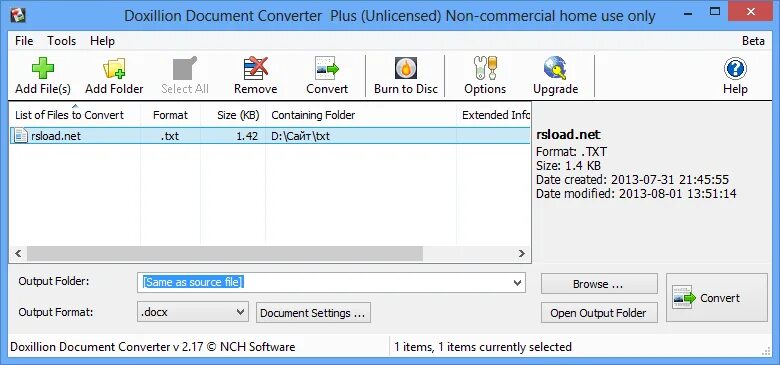Click the Beta label in the menu bar
Image resolution: width=780 pixels, height=365 pixels.
(753, 41)
